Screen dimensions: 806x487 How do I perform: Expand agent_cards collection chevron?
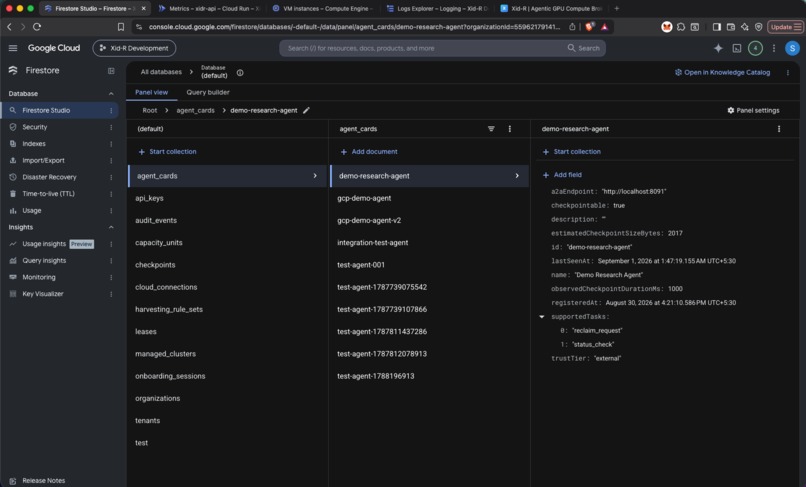315,176
